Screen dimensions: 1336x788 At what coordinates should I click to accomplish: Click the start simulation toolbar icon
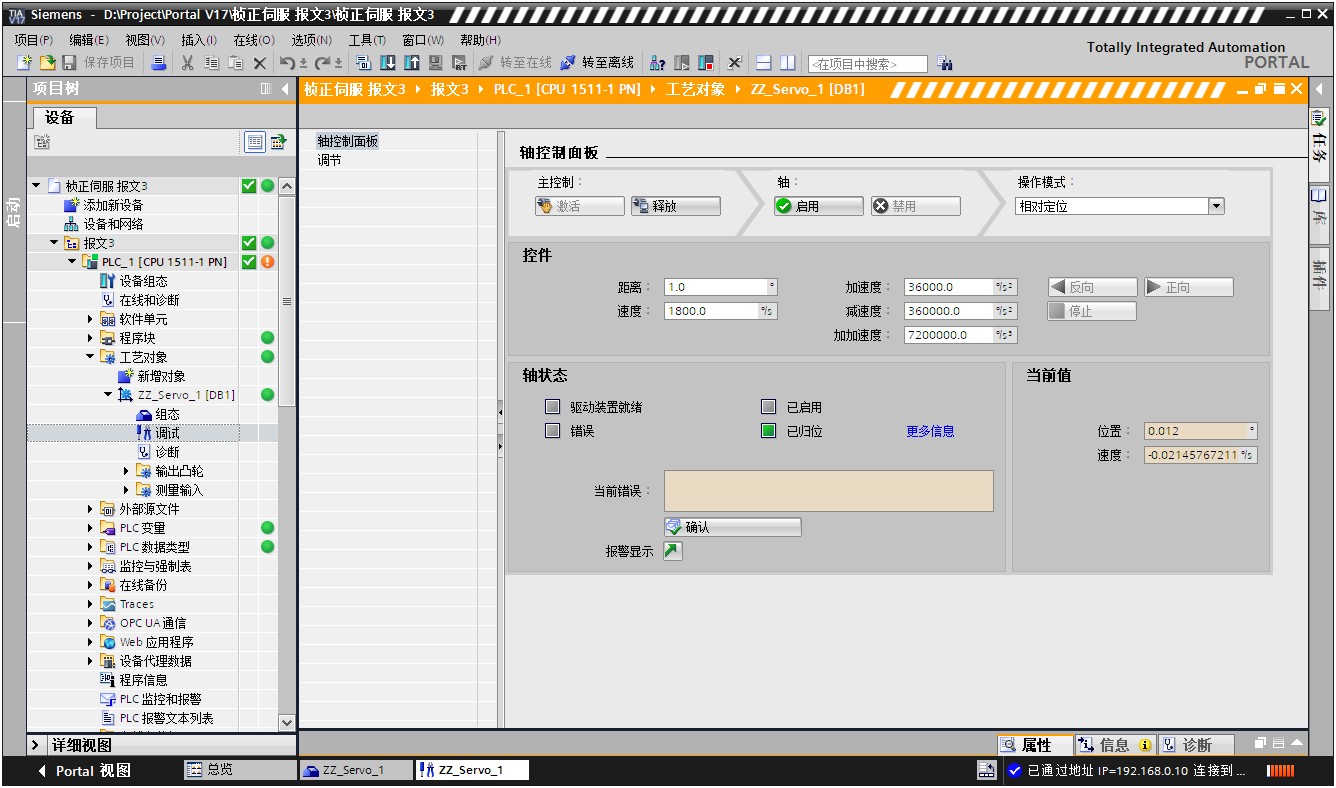click(436, 63)
